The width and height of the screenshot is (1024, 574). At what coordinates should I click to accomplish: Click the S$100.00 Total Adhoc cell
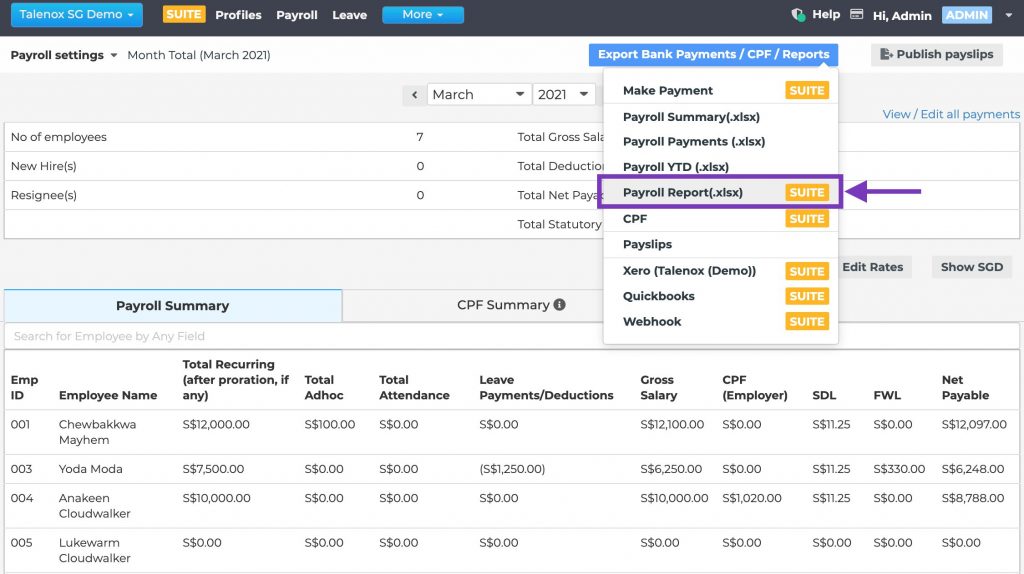[x=330, y=424]
